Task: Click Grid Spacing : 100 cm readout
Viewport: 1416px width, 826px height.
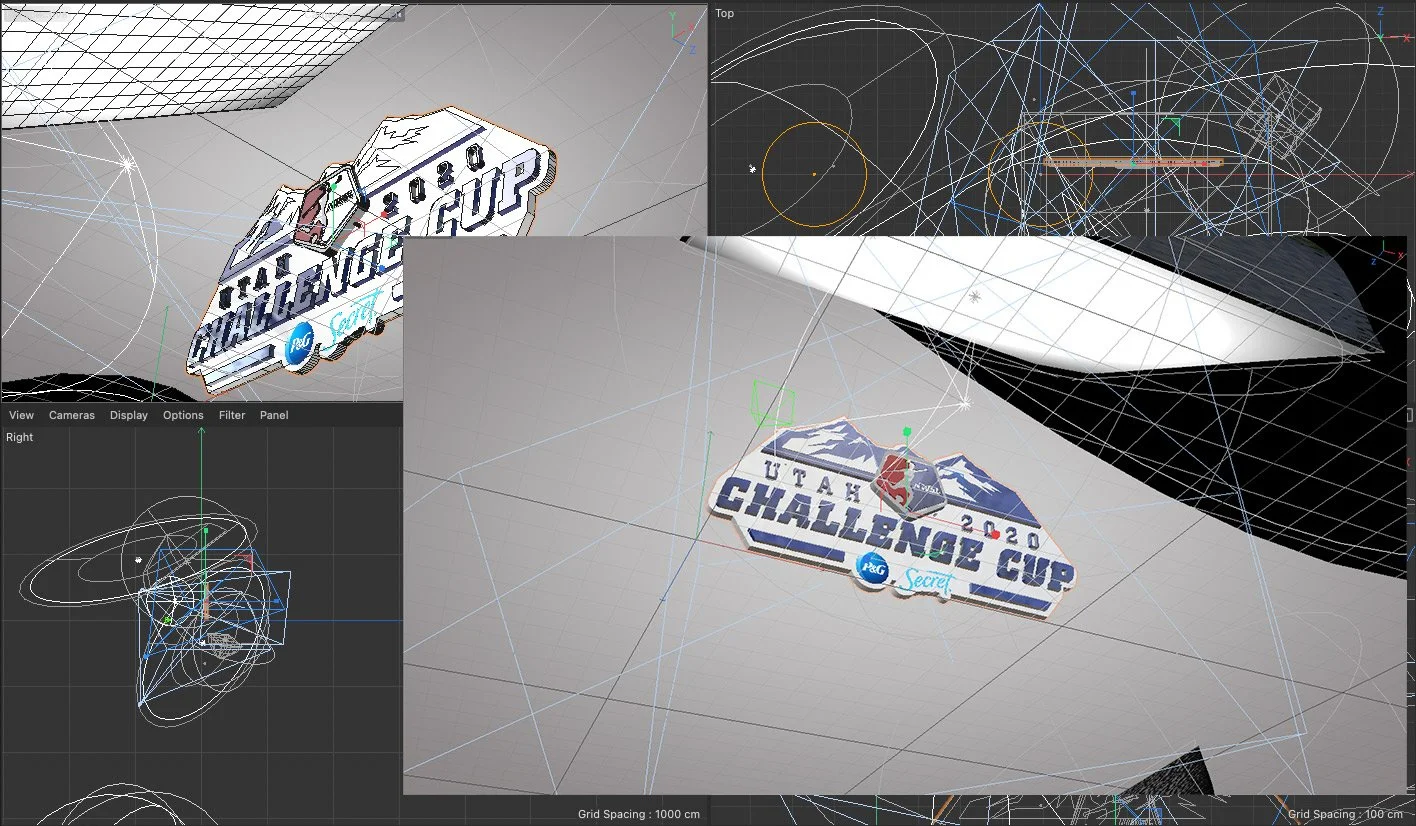Action: coord(1347,814)
